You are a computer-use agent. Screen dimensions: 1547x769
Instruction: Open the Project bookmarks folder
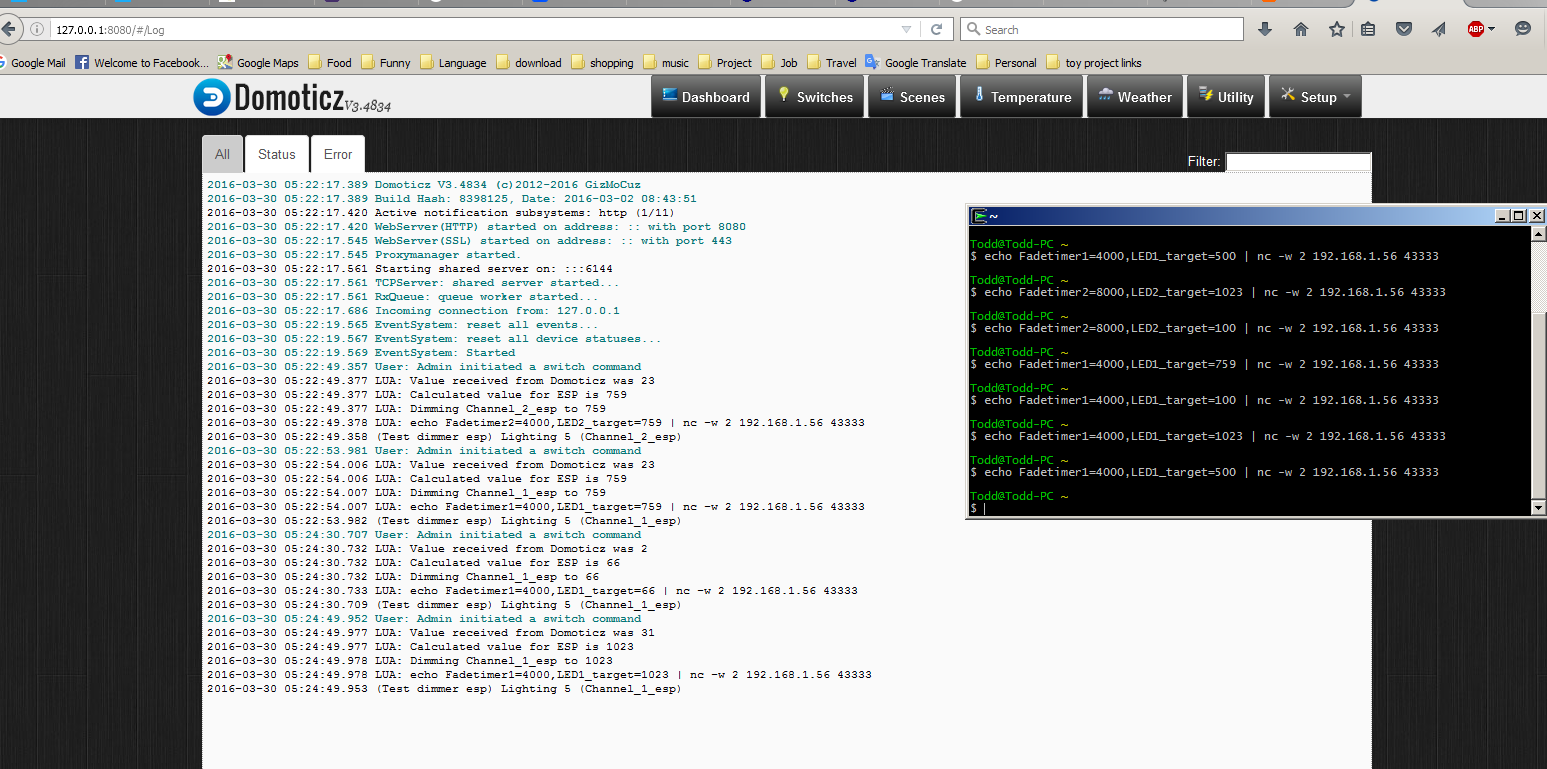tap(725, 62)
